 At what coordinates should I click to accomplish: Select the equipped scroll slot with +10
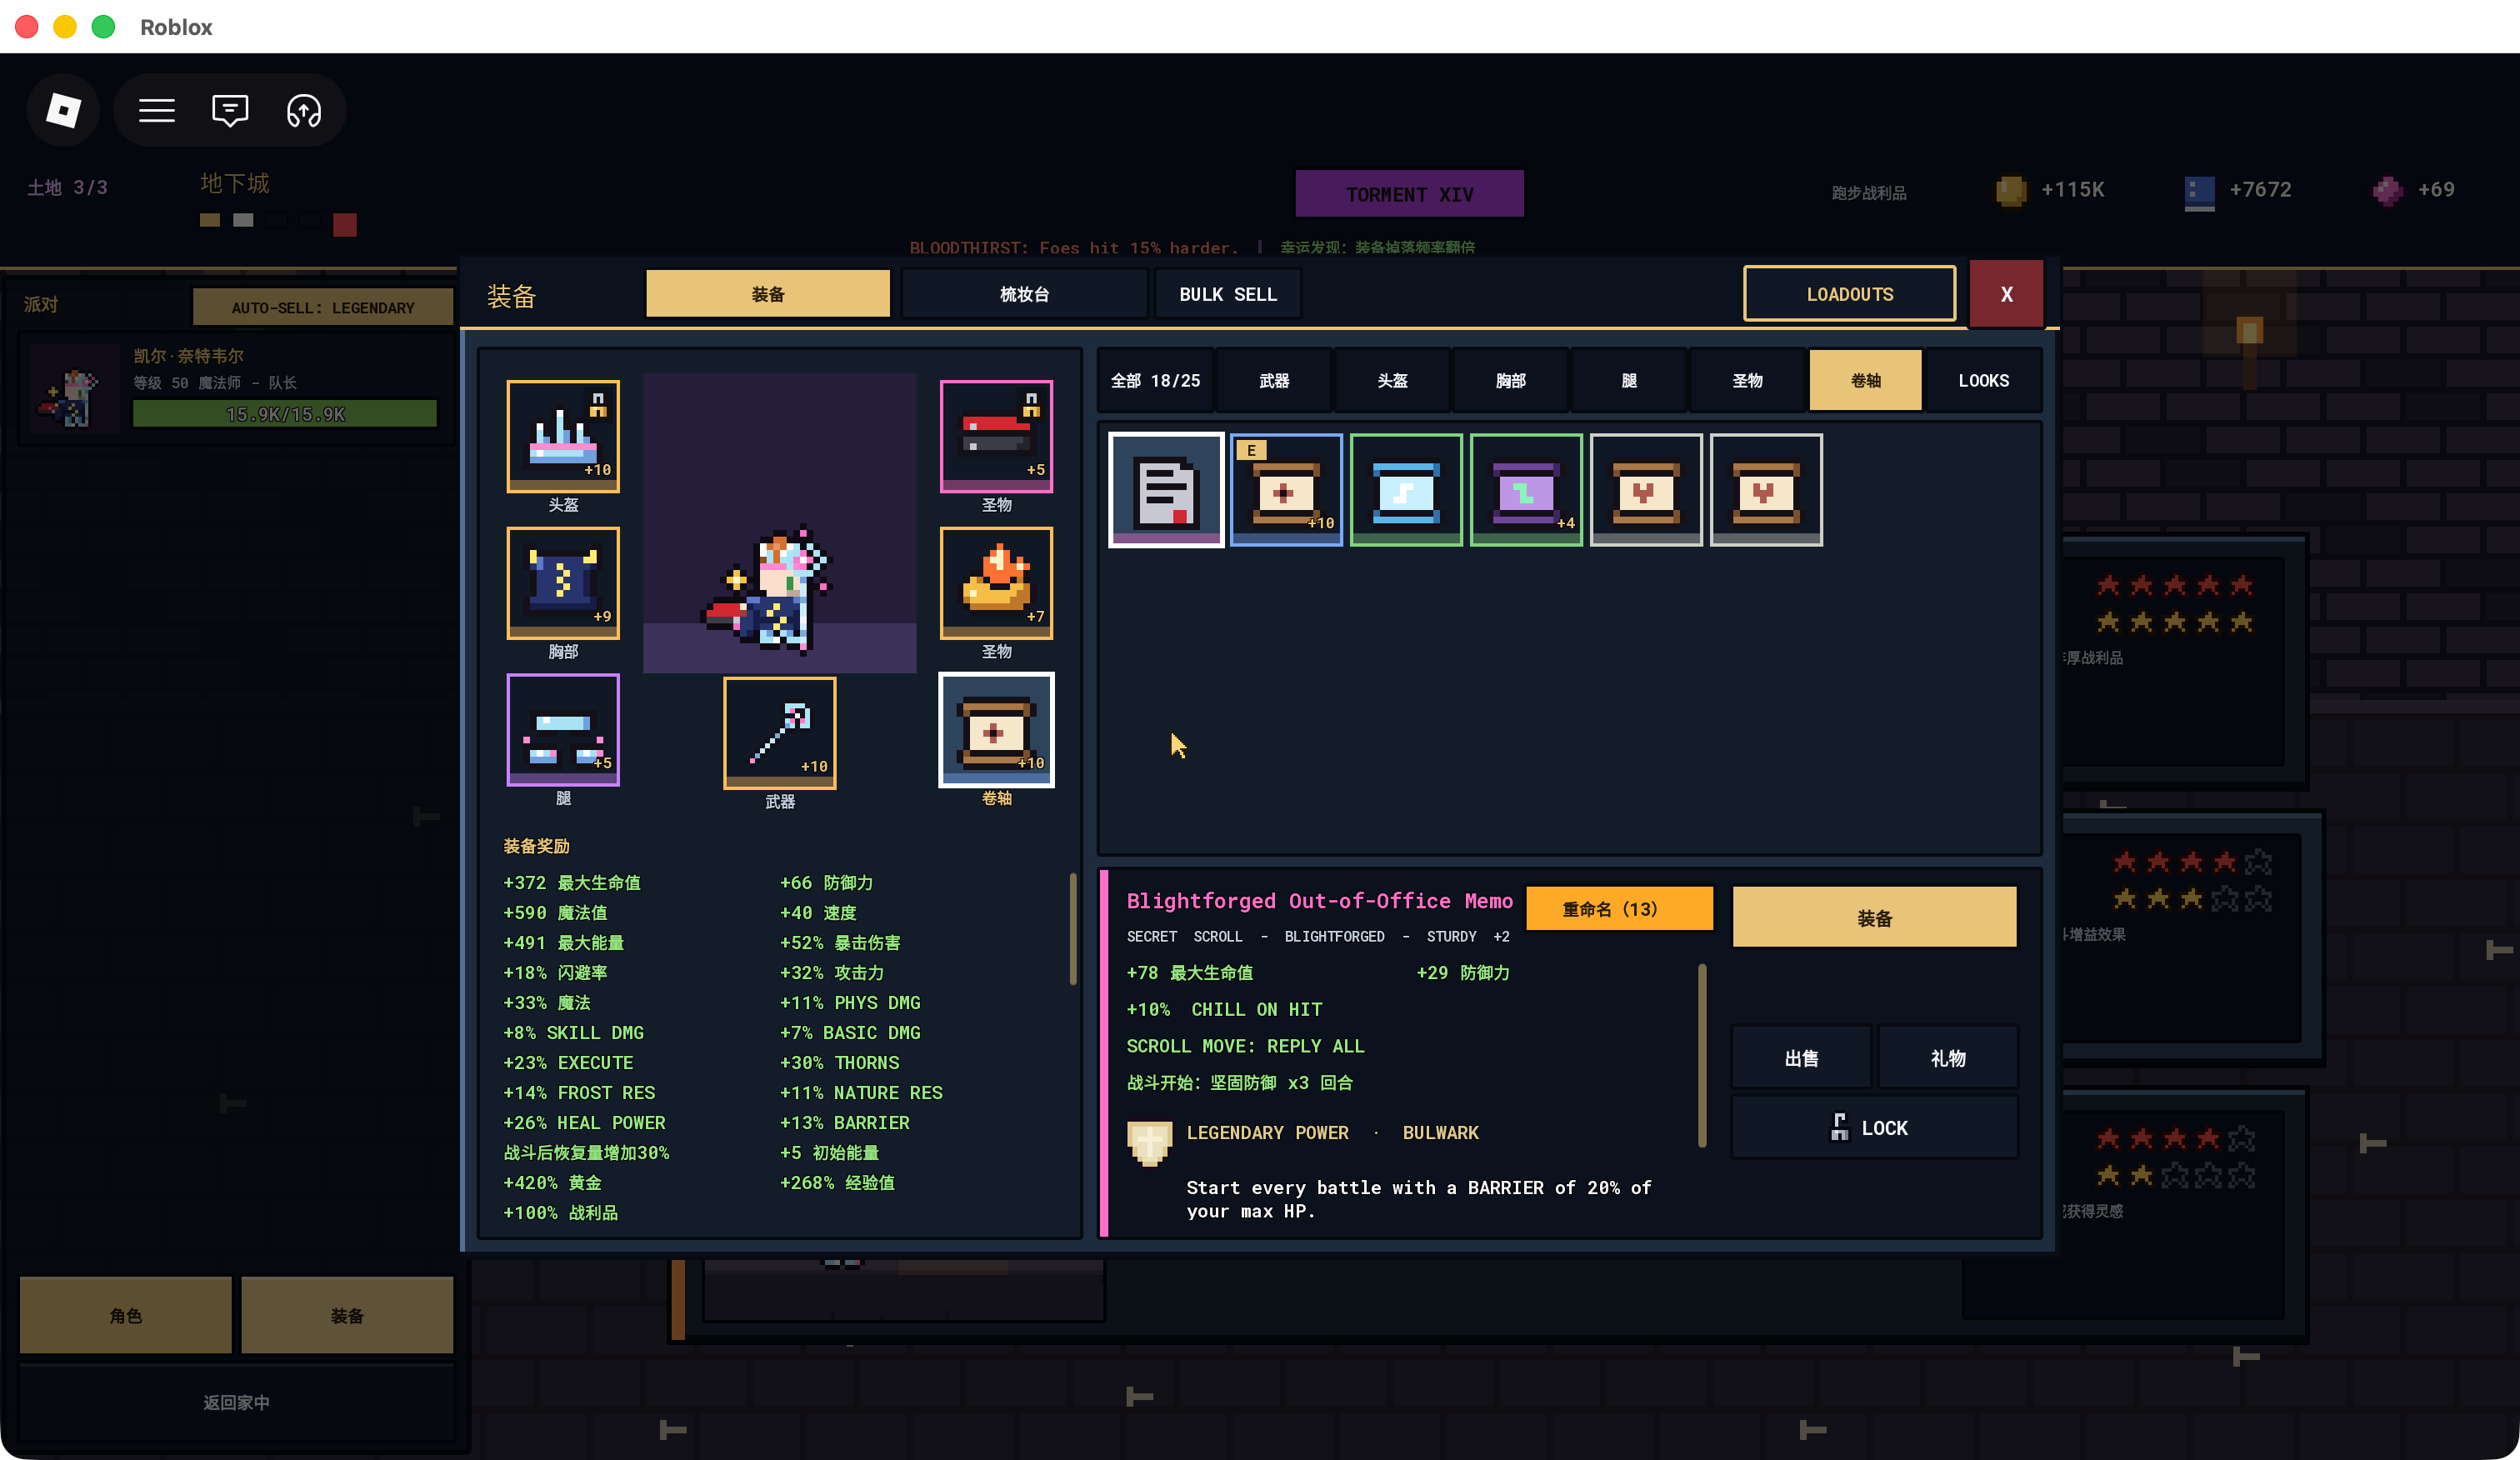point(996,730)
